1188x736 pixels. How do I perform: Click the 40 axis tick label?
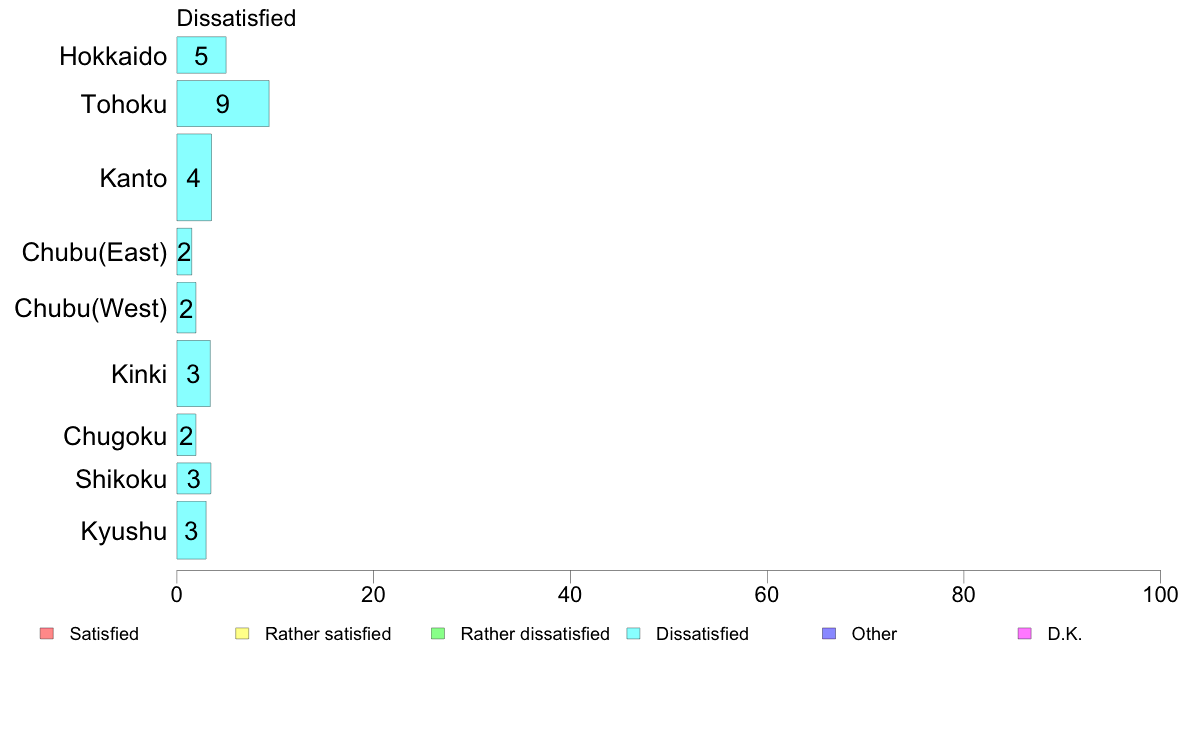[571, 595]
